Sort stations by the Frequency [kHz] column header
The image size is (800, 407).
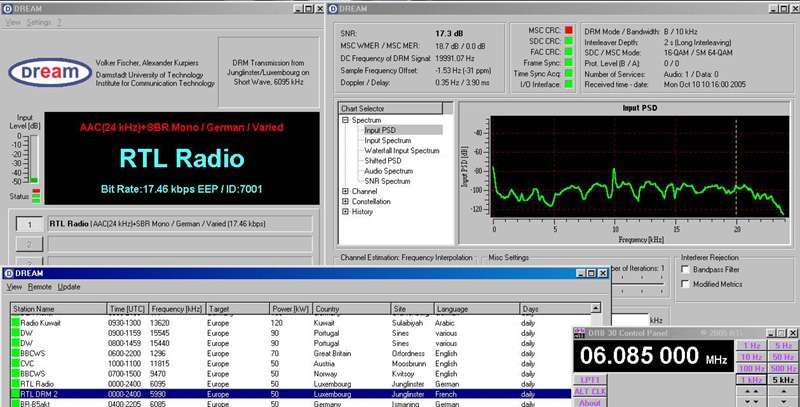[x=177, y=309]
